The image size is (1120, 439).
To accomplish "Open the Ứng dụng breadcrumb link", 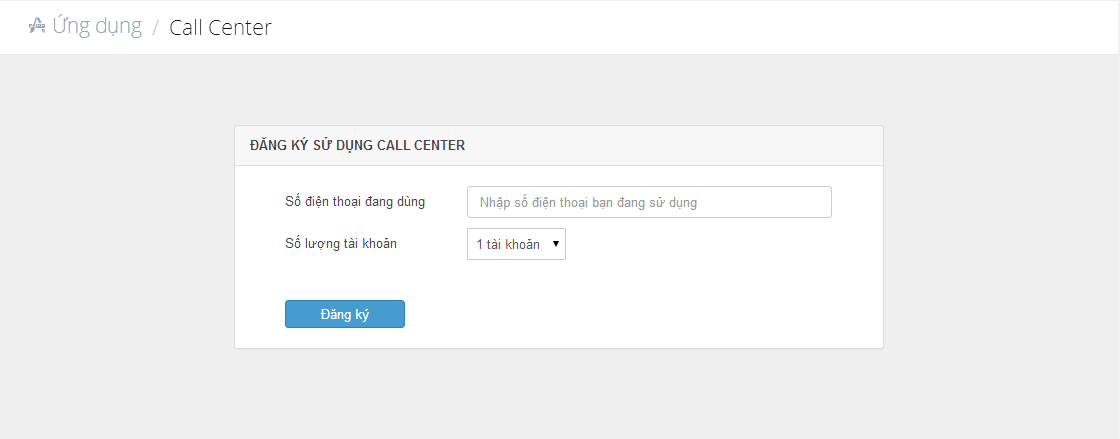I will 96,26.
